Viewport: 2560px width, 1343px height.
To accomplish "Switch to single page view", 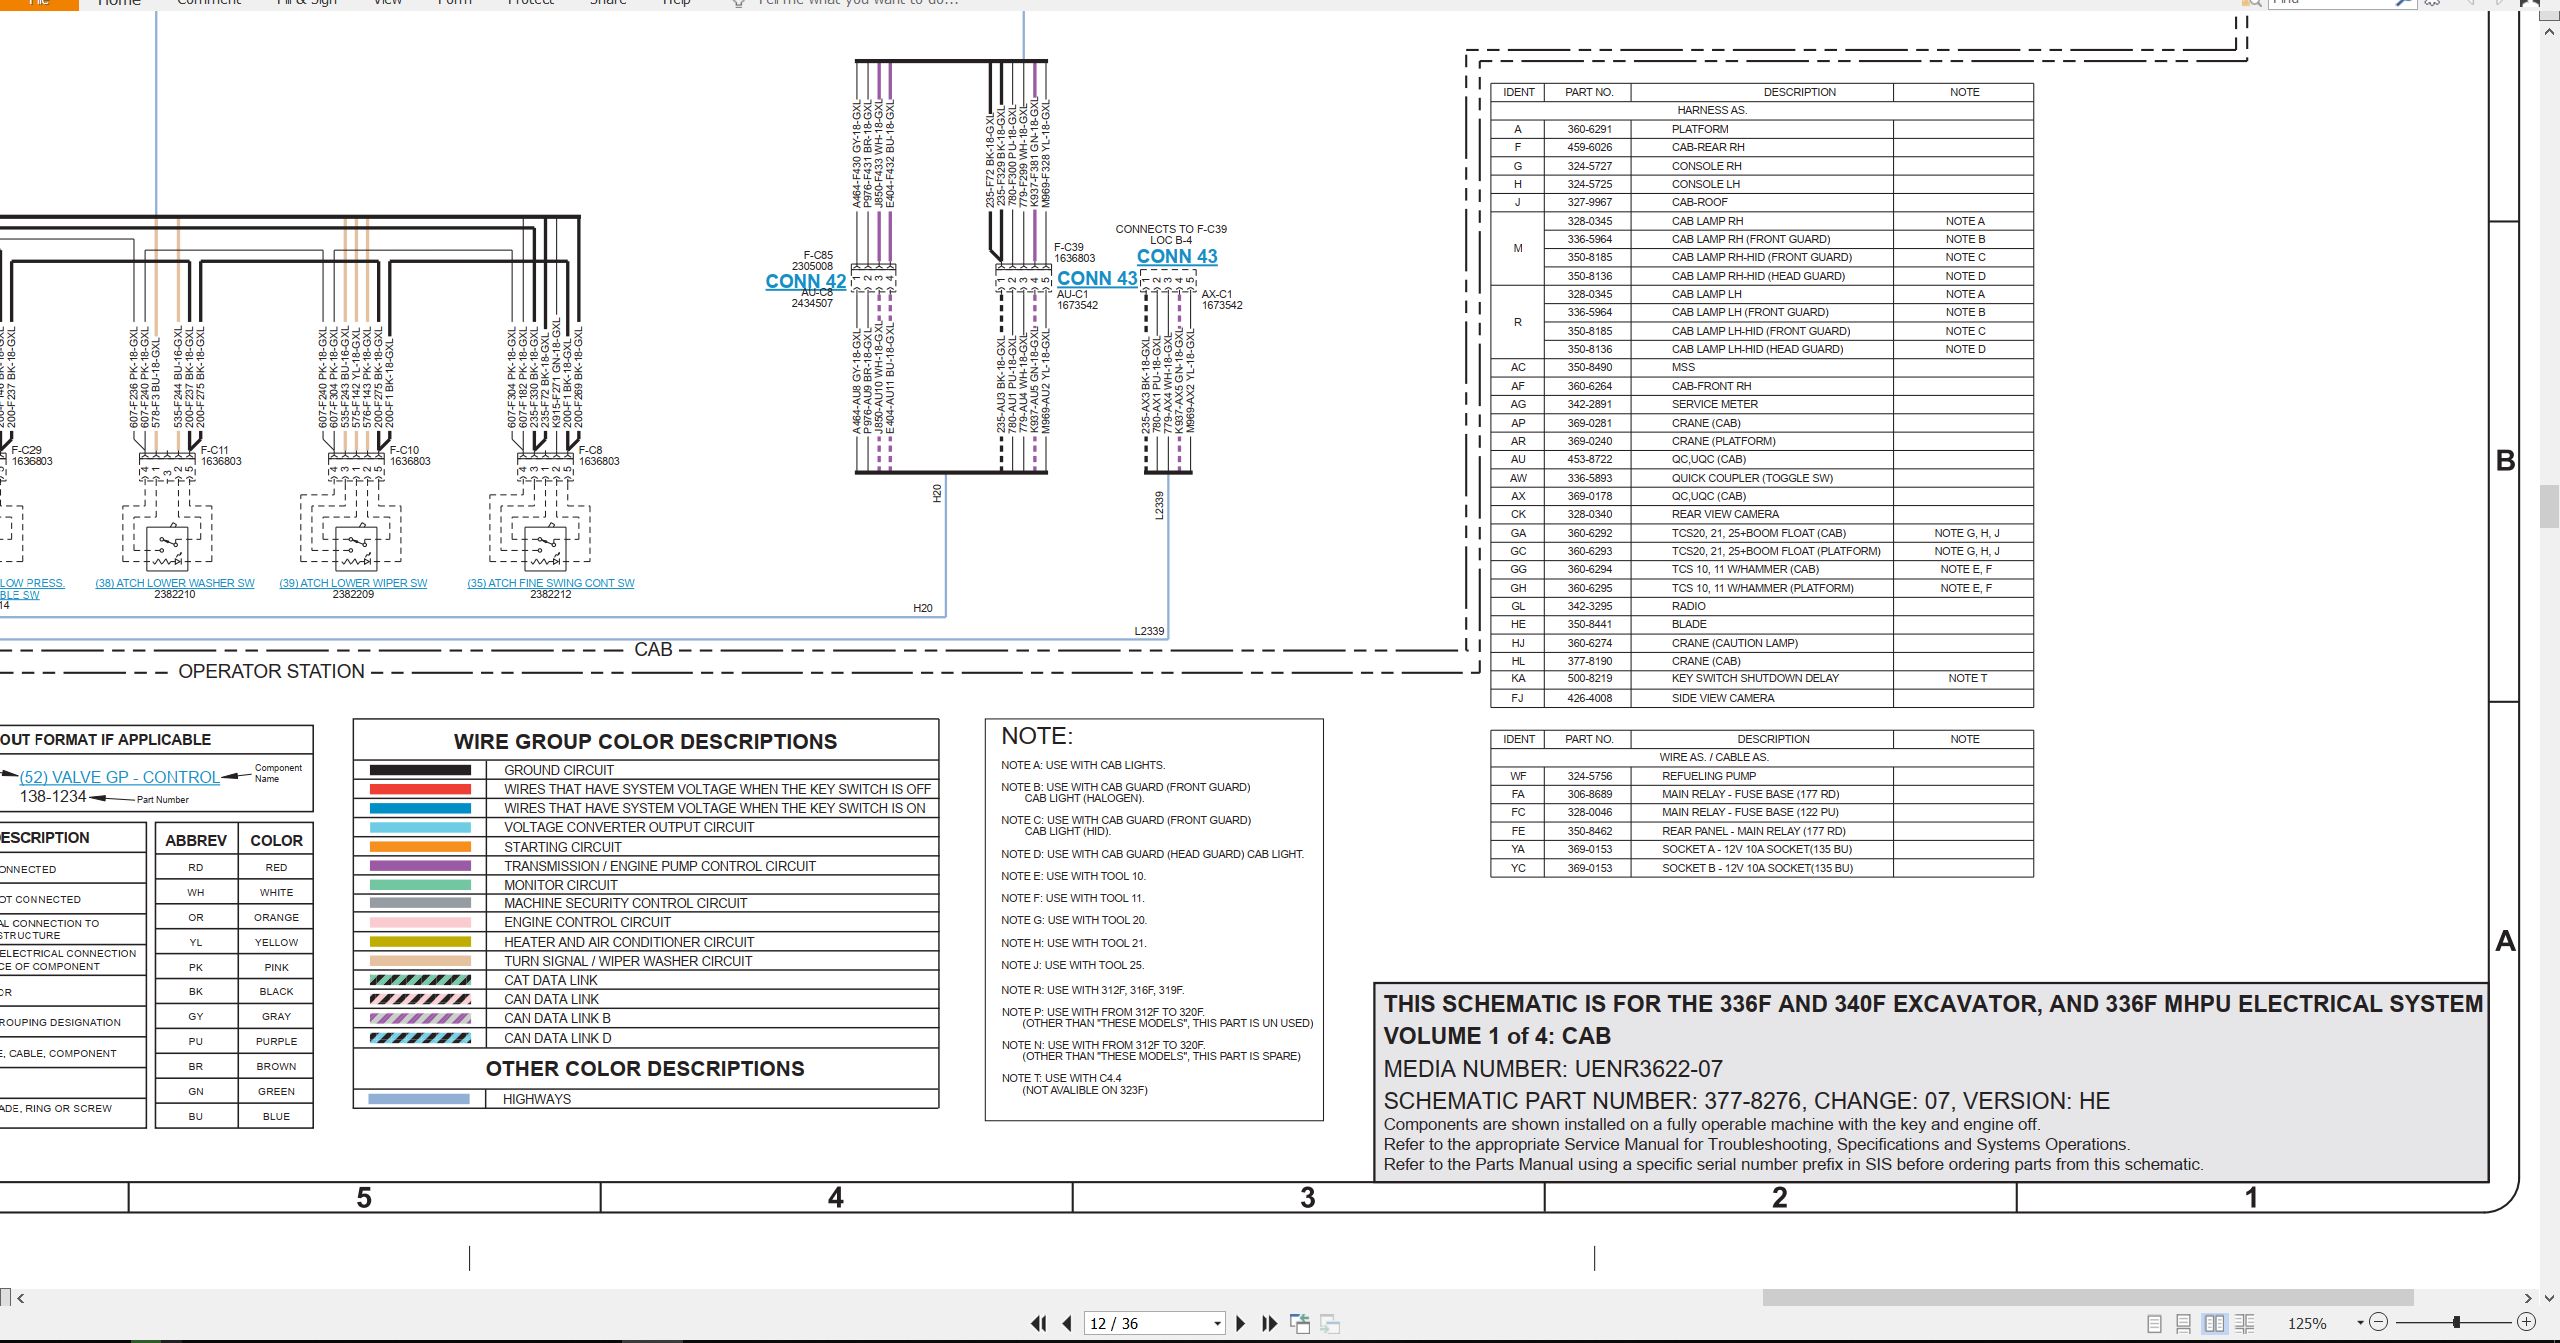I will point(2154,1323).
